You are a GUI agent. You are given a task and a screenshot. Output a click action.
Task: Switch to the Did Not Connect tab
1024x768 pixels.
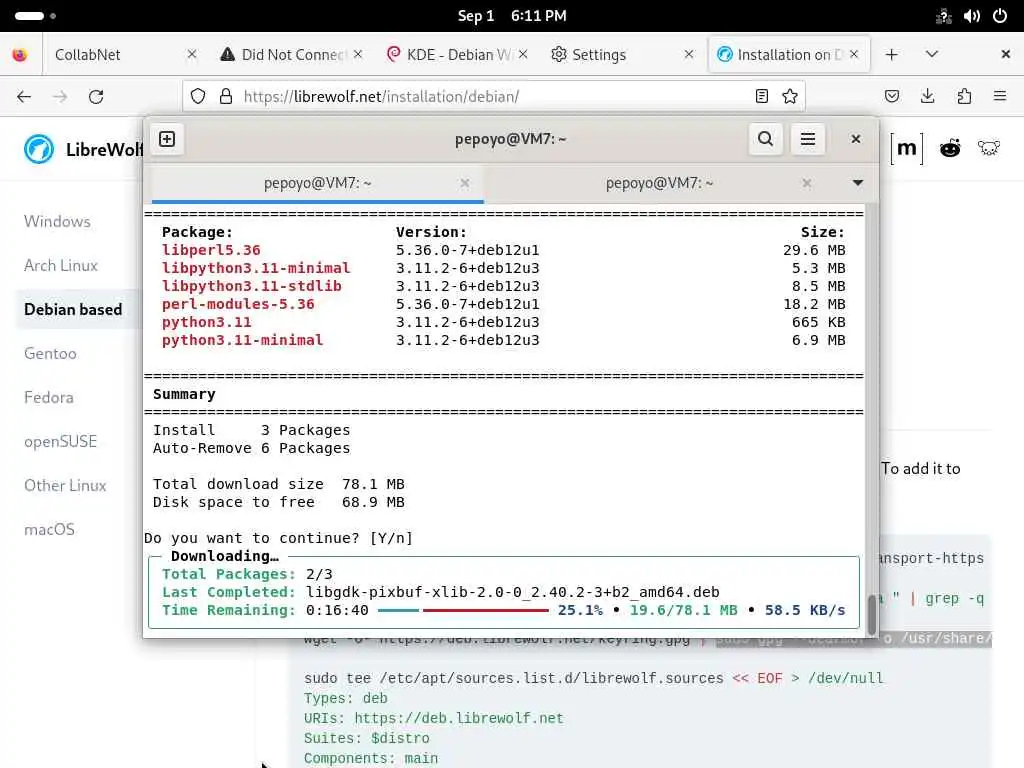point(291,54)
